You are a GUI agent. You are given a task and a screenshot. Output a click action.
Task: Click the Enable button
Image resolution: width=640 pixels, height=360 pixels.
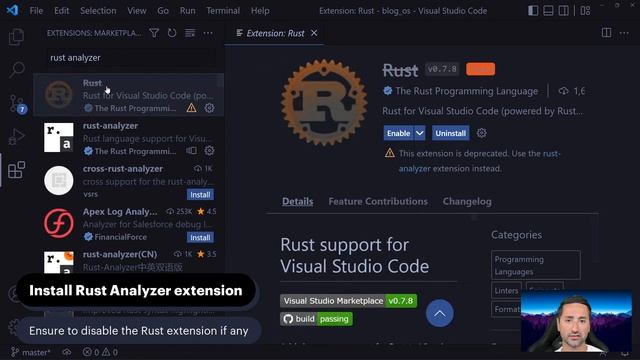pyautogui.click(x=398, y=133)
